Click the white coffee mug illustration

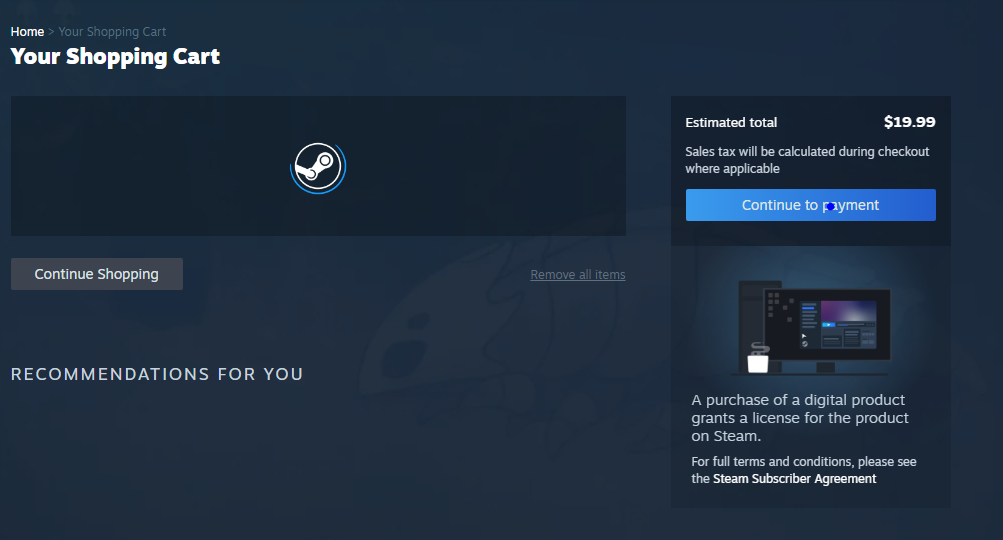(x=758, y=360)
